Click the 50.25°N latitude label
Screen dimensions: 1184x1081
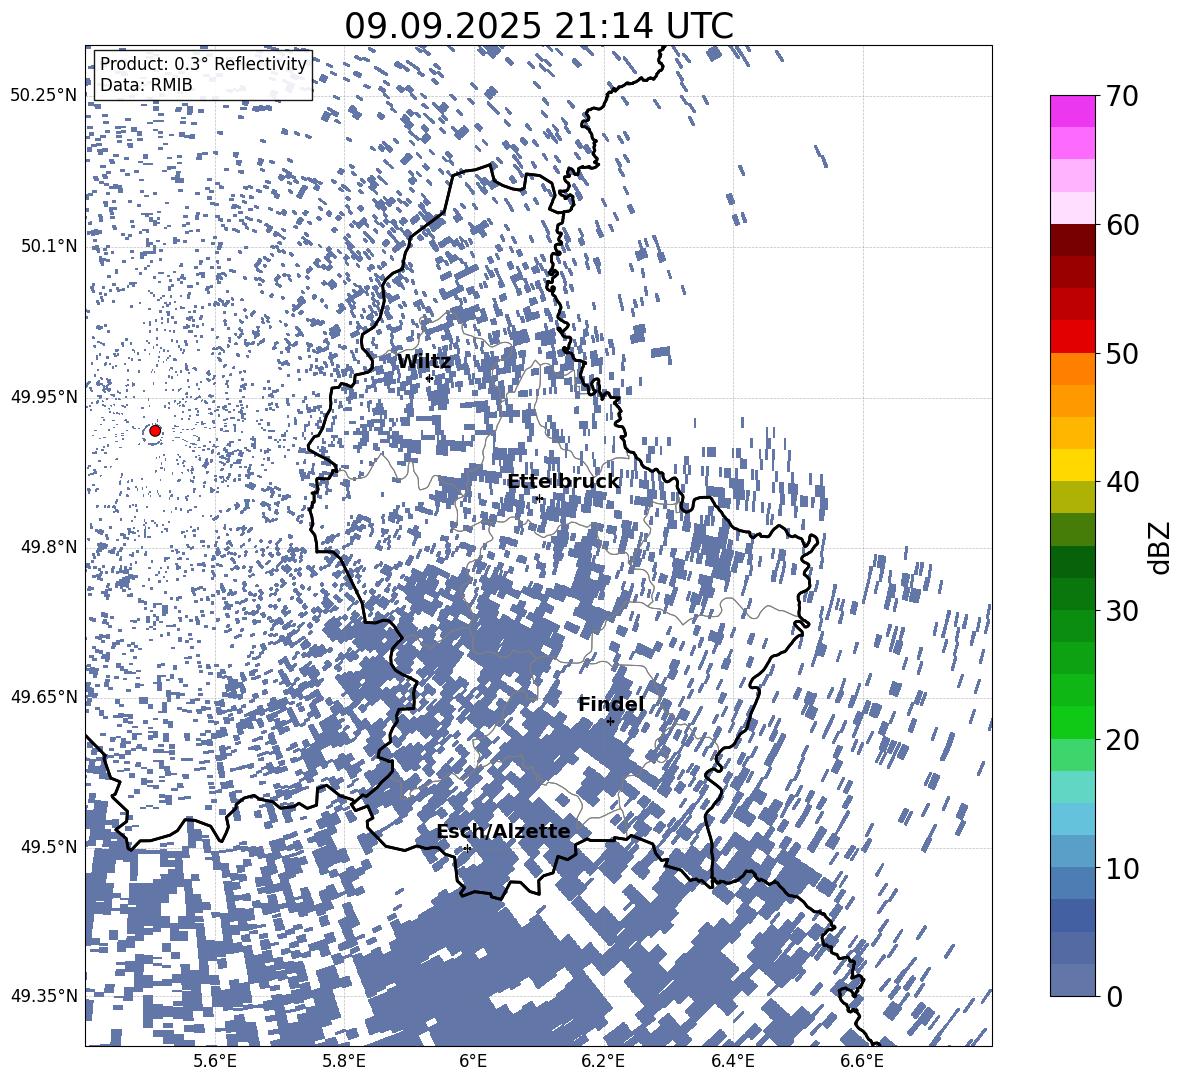point(44,96)
